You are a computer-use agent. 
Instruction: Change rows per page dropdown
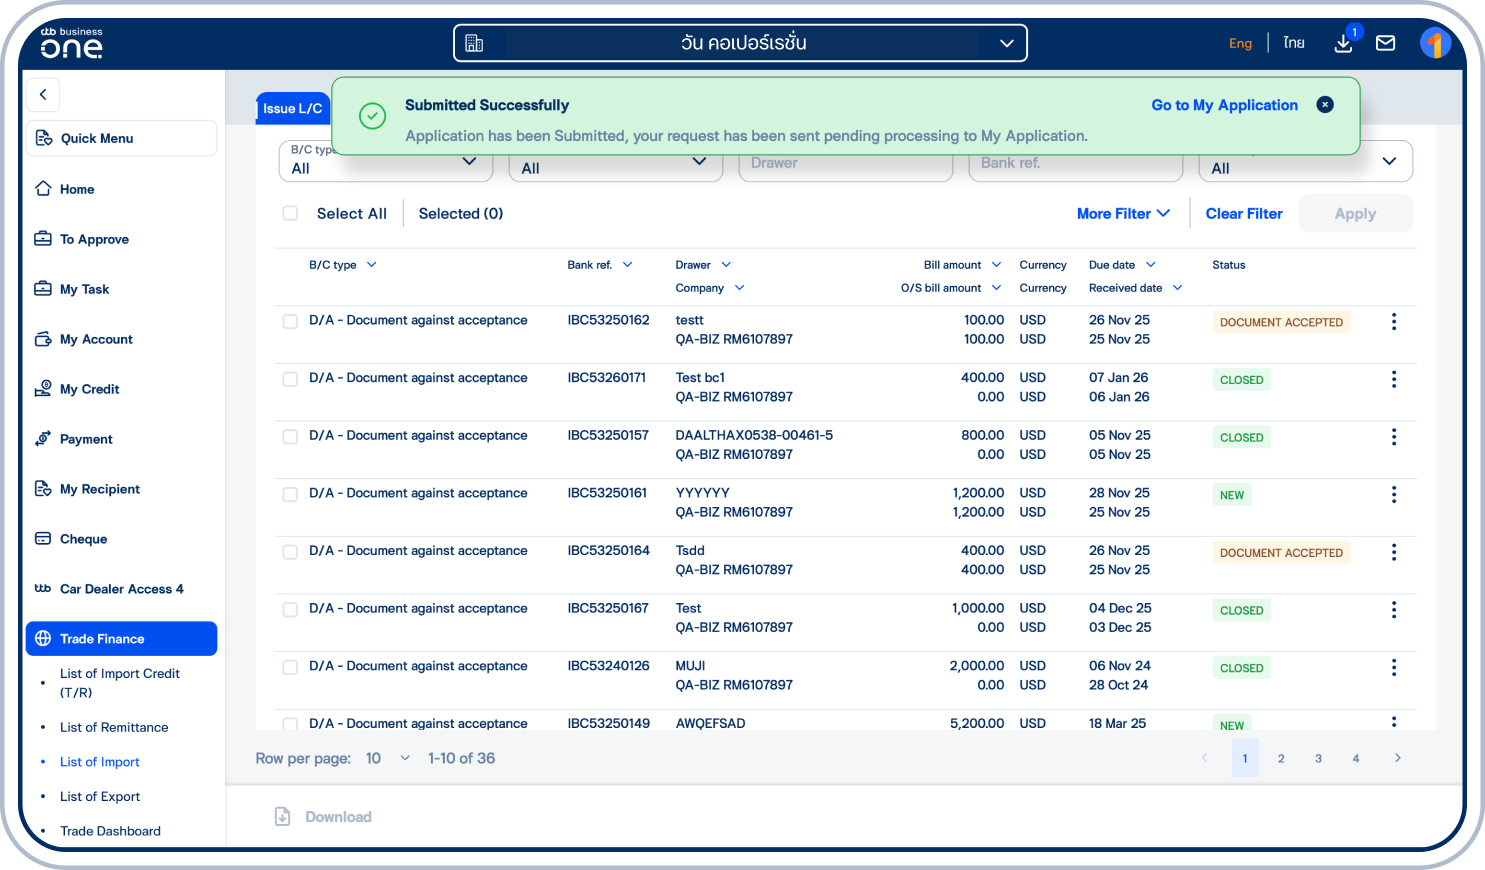[388, 758]
